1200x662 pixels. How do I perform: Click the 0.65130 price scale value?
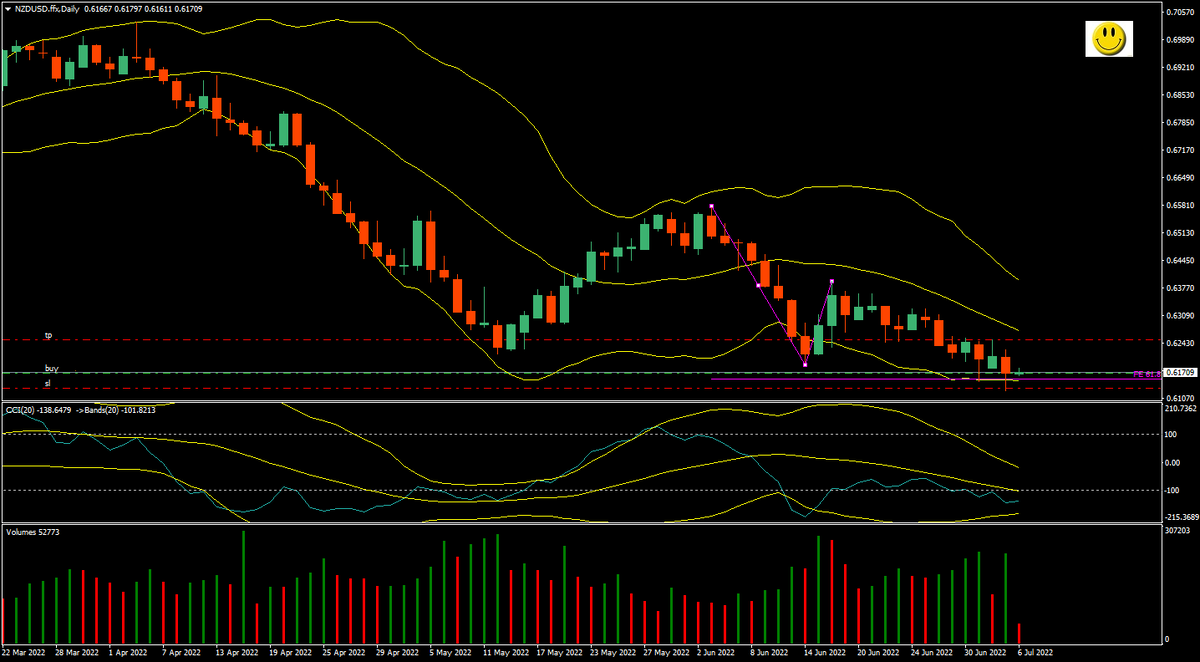click(x=1180, y=233)
